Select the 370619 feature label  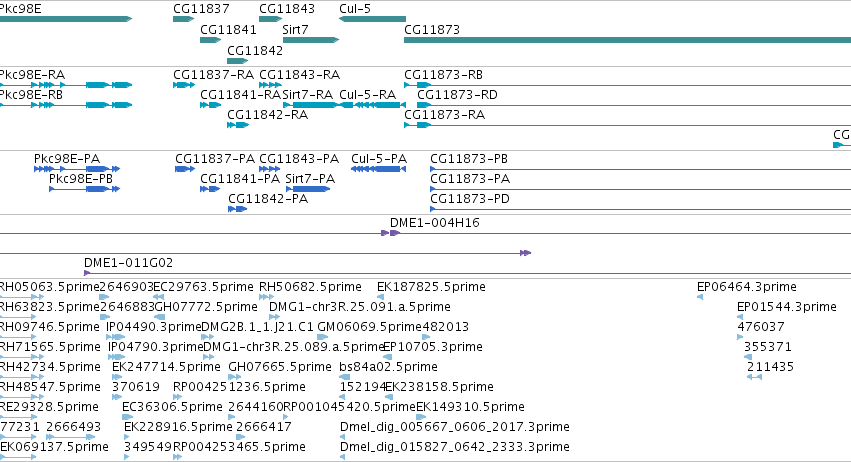136,387
